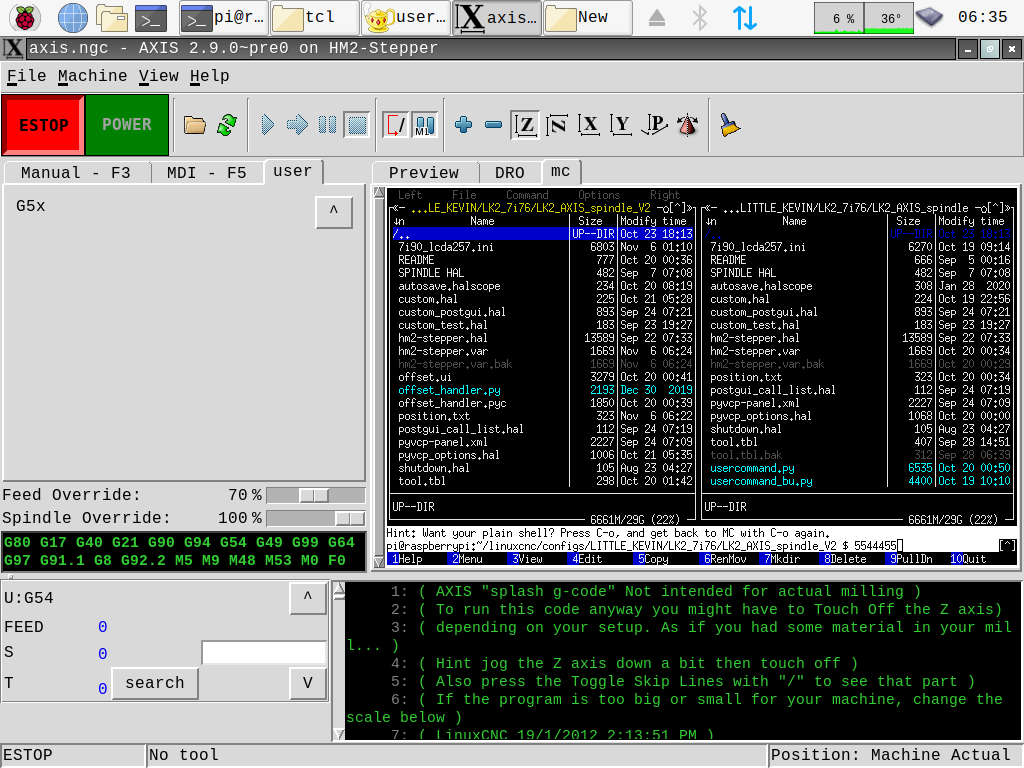Open the Bluetooth tray icon

click(x=699, y=18)
